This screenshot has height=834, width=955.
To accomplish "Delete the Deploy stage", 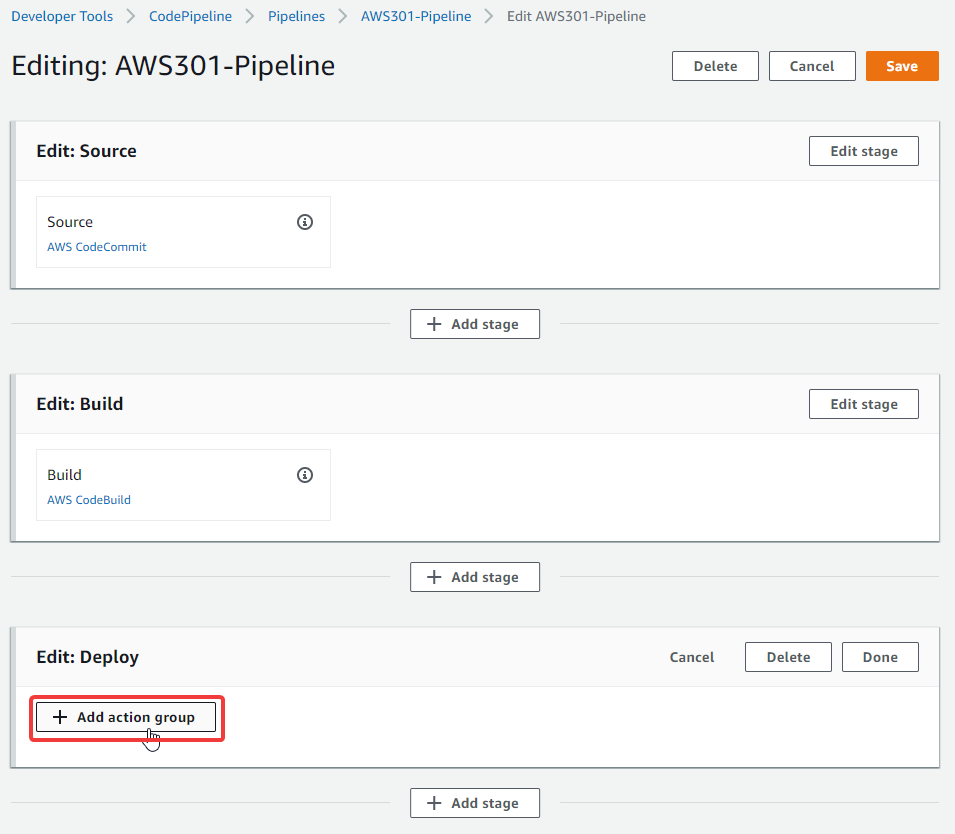I will [788, 657].
